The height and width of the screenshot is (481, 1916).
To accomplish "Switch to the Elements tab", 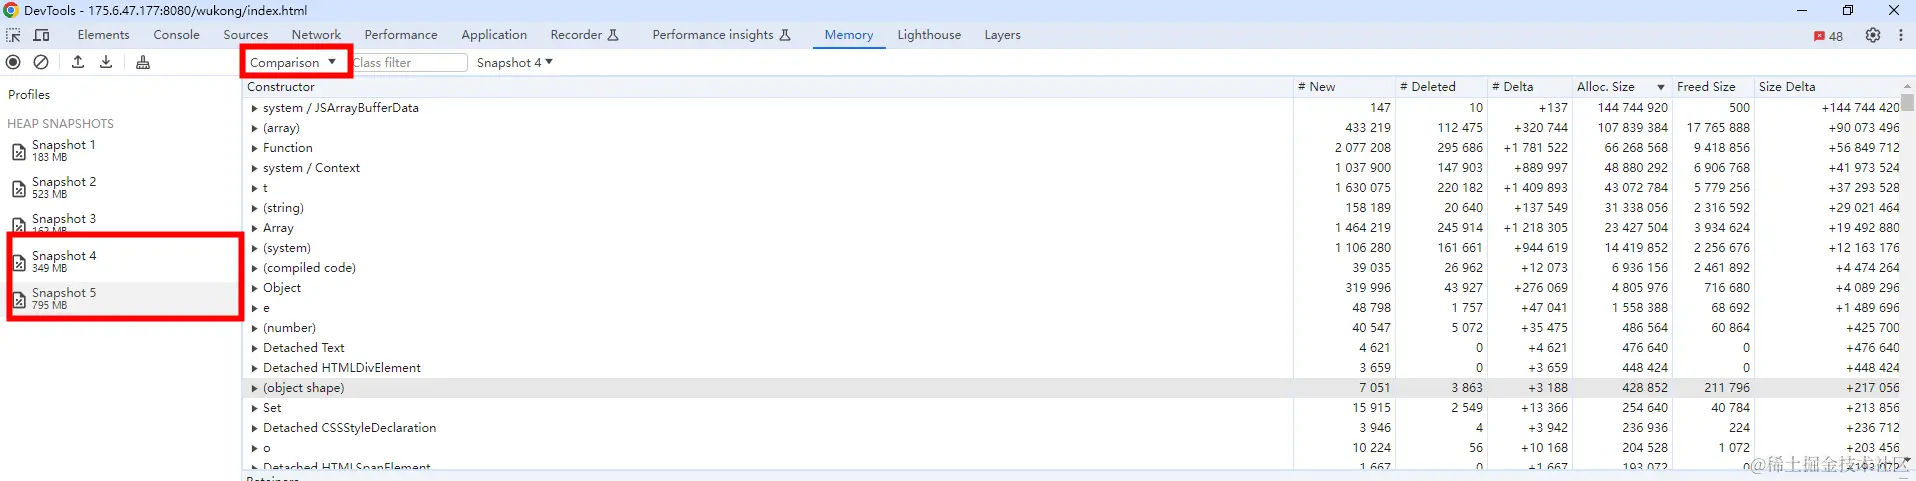I will point(104,35).
